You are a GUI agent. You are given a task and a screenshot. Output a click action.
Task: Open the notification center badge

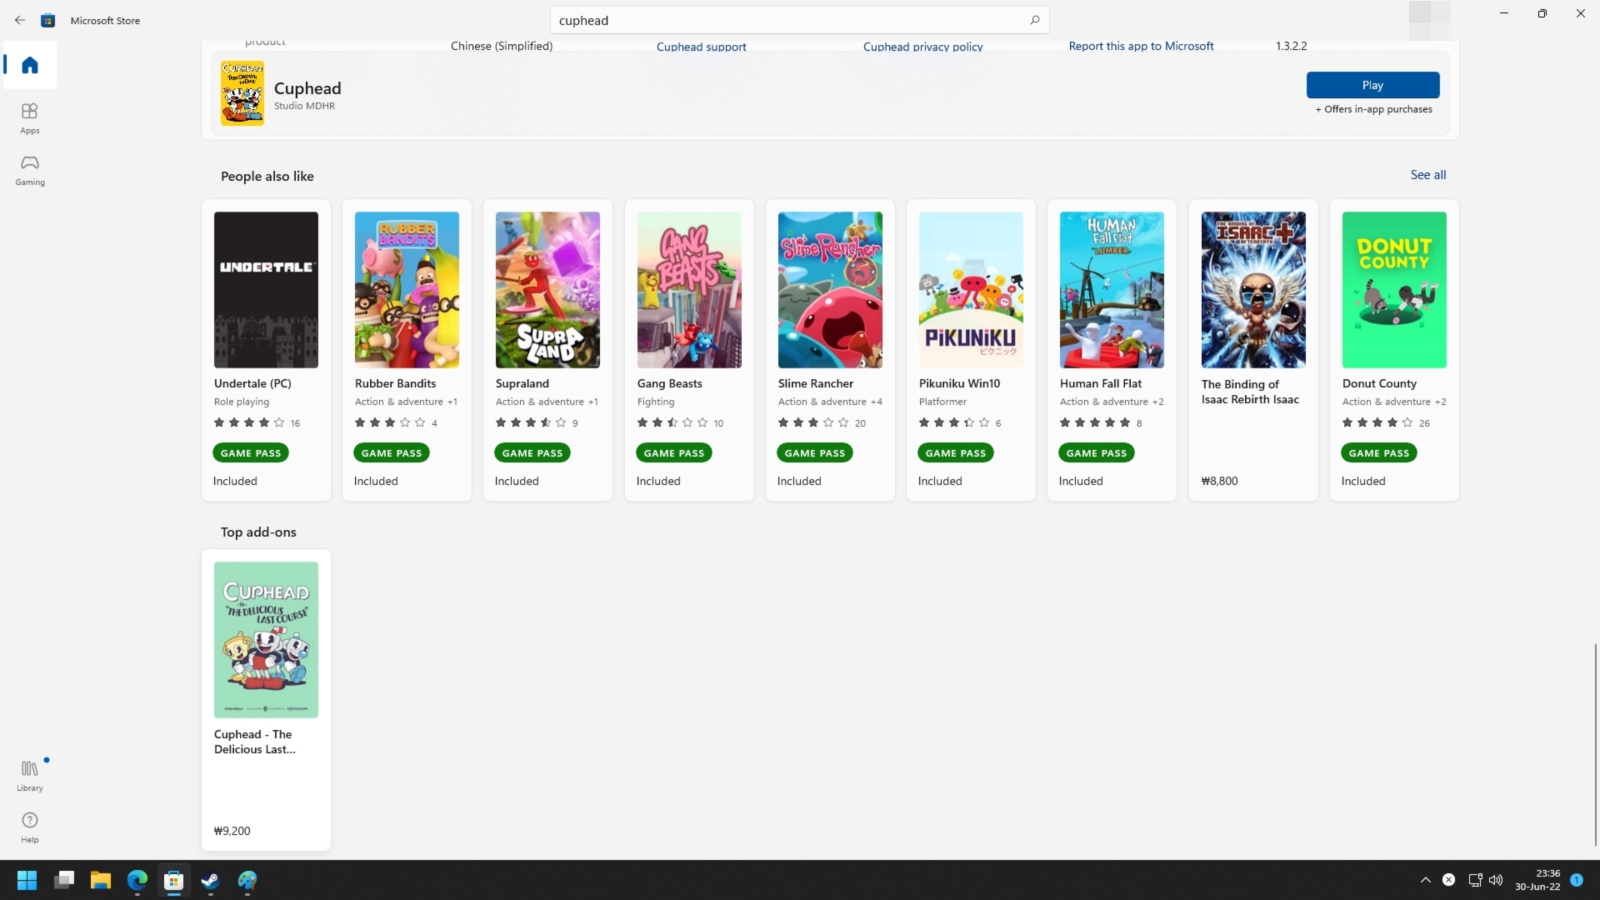[1577, 880]
